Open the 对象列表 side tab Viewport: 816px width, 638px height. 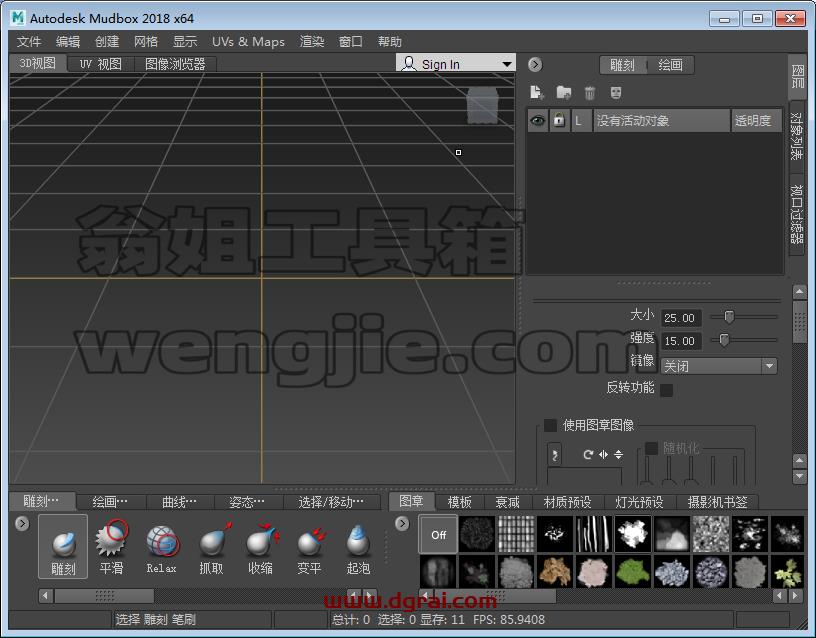coord(796,136)
